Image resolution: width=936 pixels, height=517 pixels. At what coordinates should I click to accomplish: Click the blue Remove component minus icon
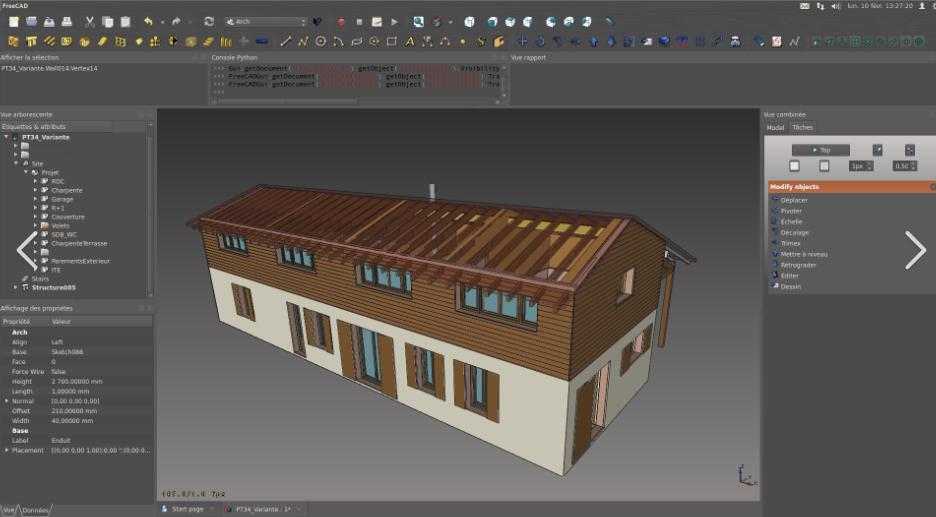261,41
